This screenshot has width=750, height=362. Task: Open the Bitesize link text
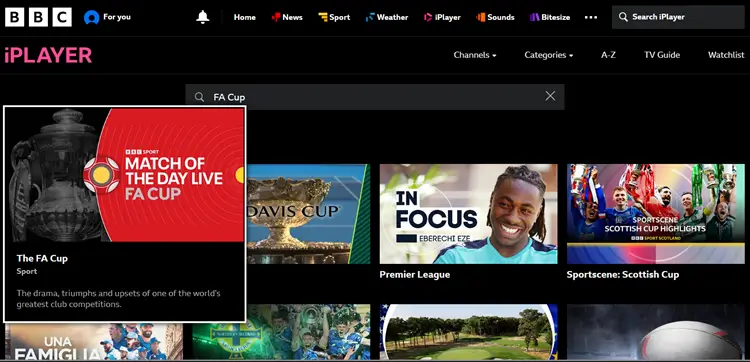pyautogui.click(x=555, y=17)
